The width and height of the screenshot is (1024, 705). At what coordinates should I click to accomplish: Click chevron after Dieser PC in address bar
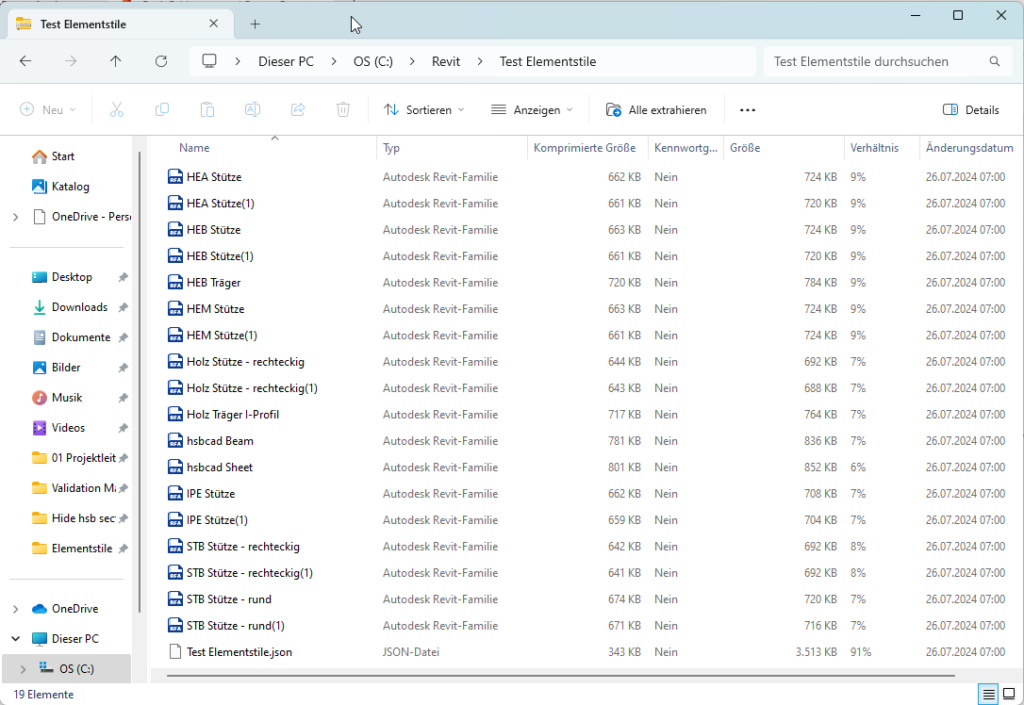(334, 61)
